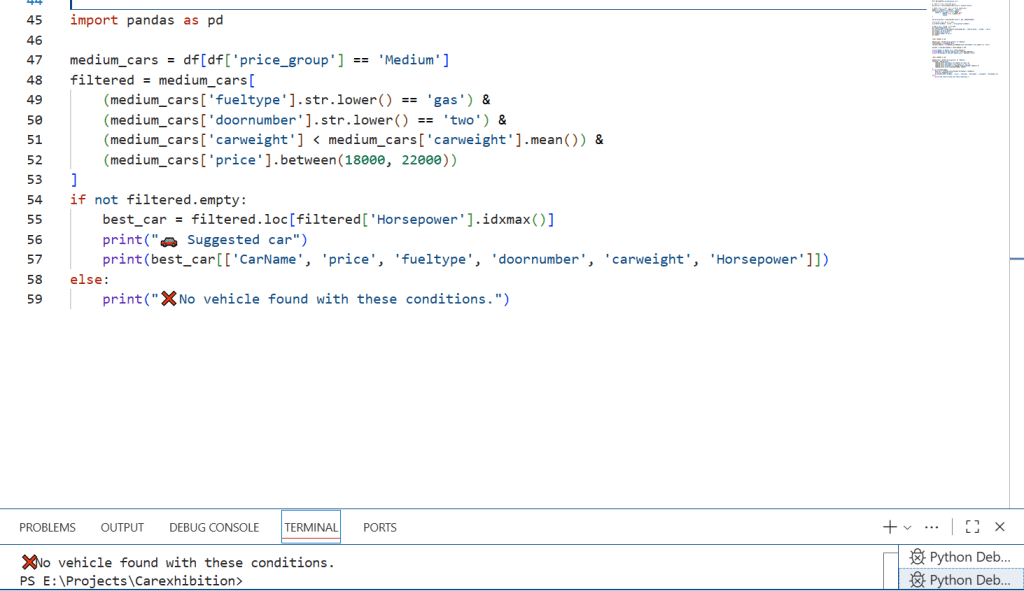Open the terminal launch profile dropdown chevron
The image size is (1024, 591).
point(907,527)
